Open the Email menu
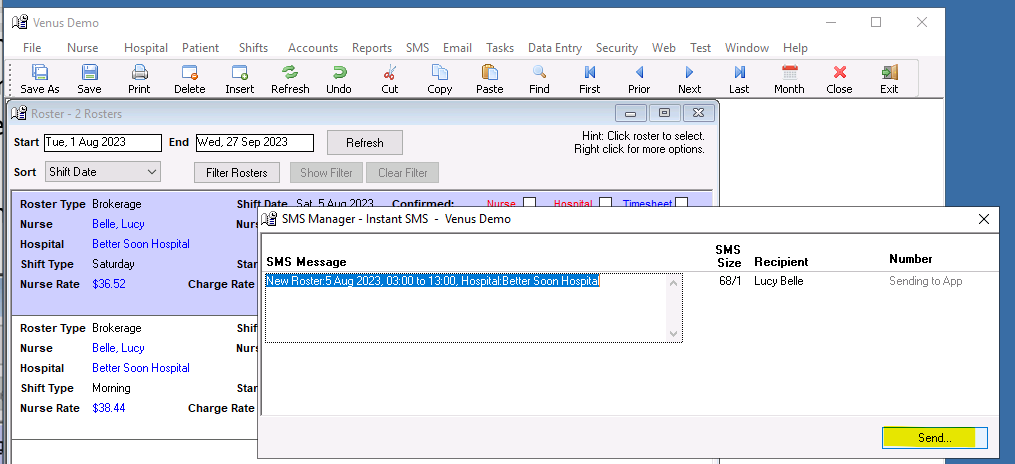This screenshot has width=1015, height=464. pos(457,48)
